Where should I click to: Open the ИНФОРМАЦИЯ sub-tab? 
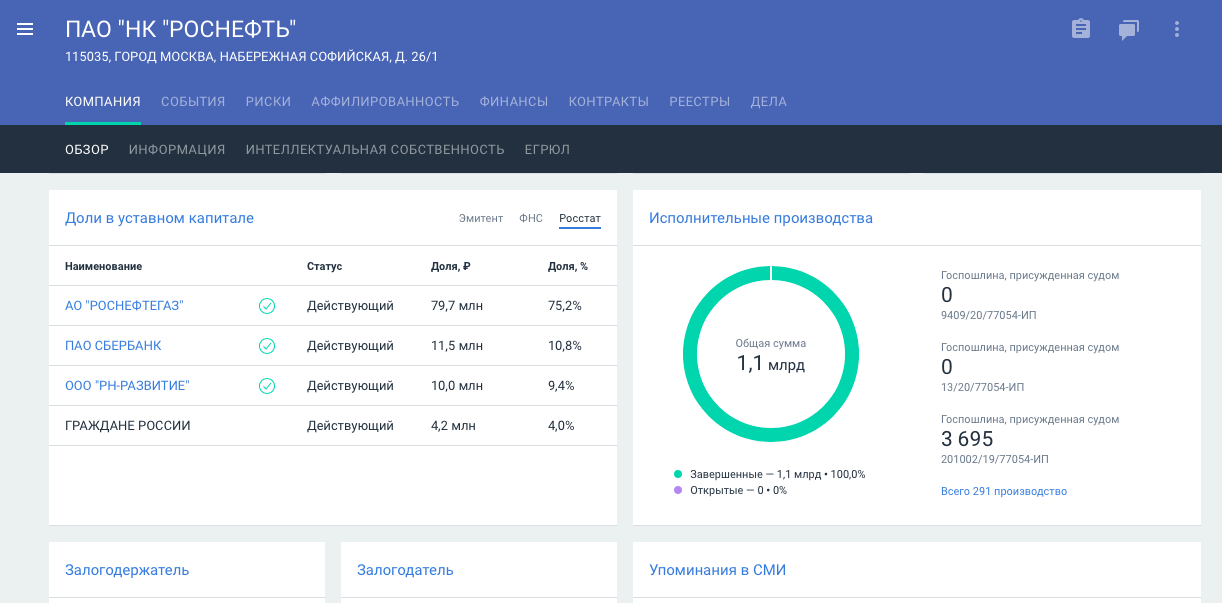click(x=177, y=149)
